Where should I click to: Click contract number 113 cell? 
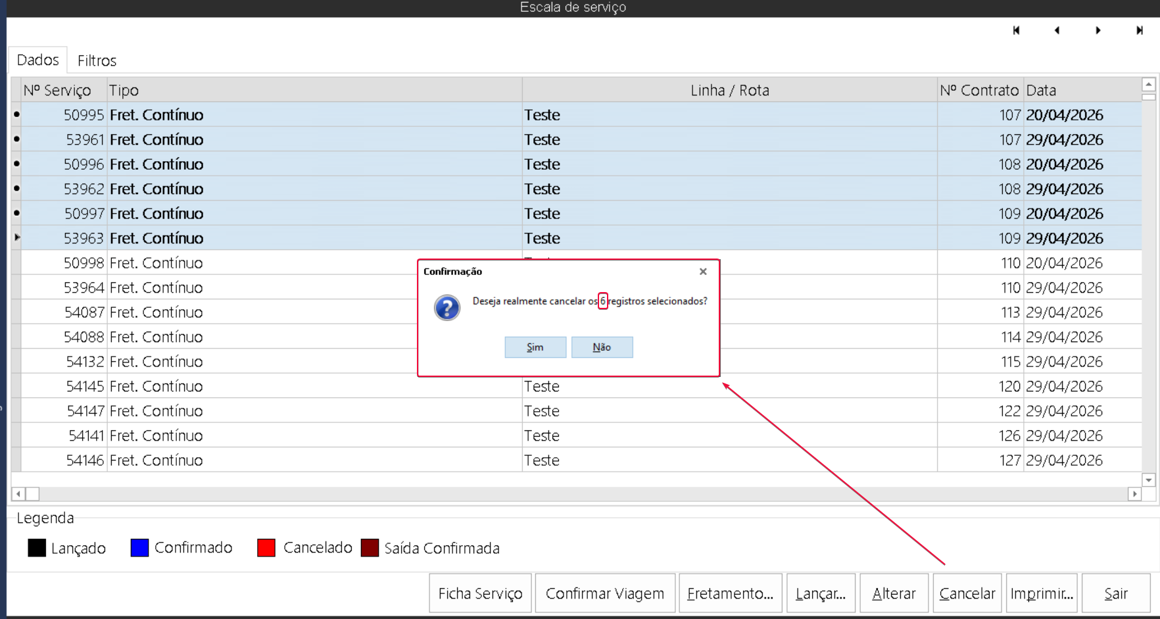(x=980, y=312)
